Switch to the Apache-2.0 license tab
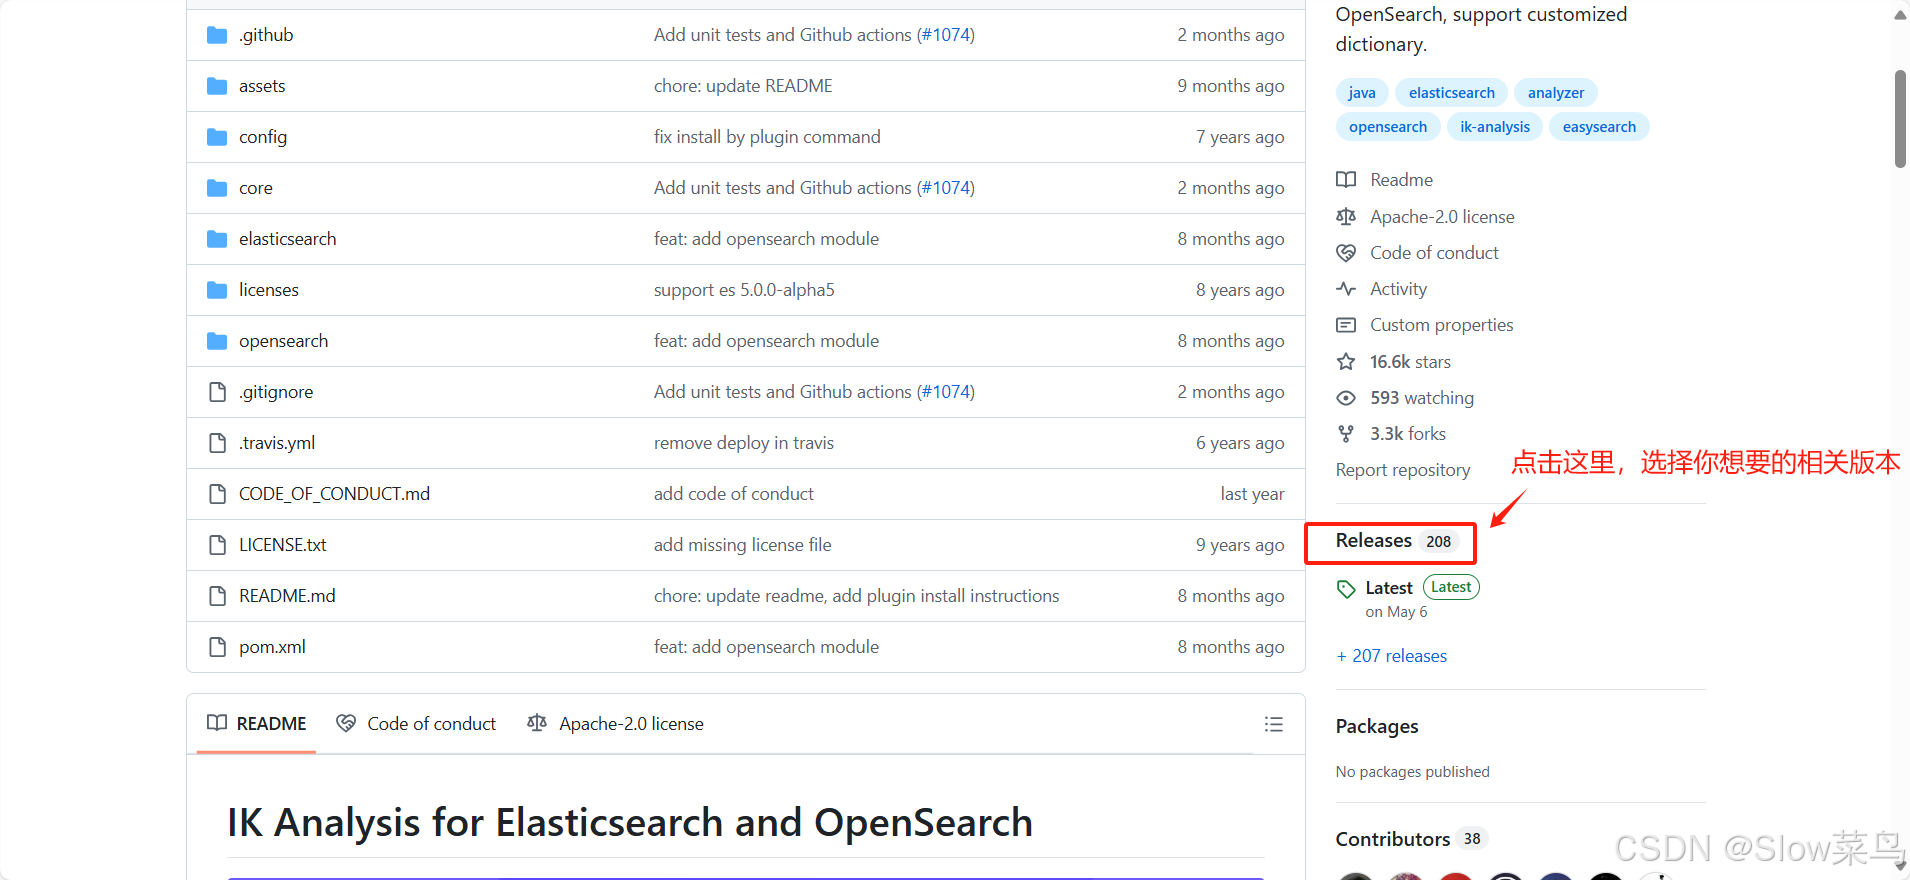Screen dimensions: 1910x880 pos(615,724)
